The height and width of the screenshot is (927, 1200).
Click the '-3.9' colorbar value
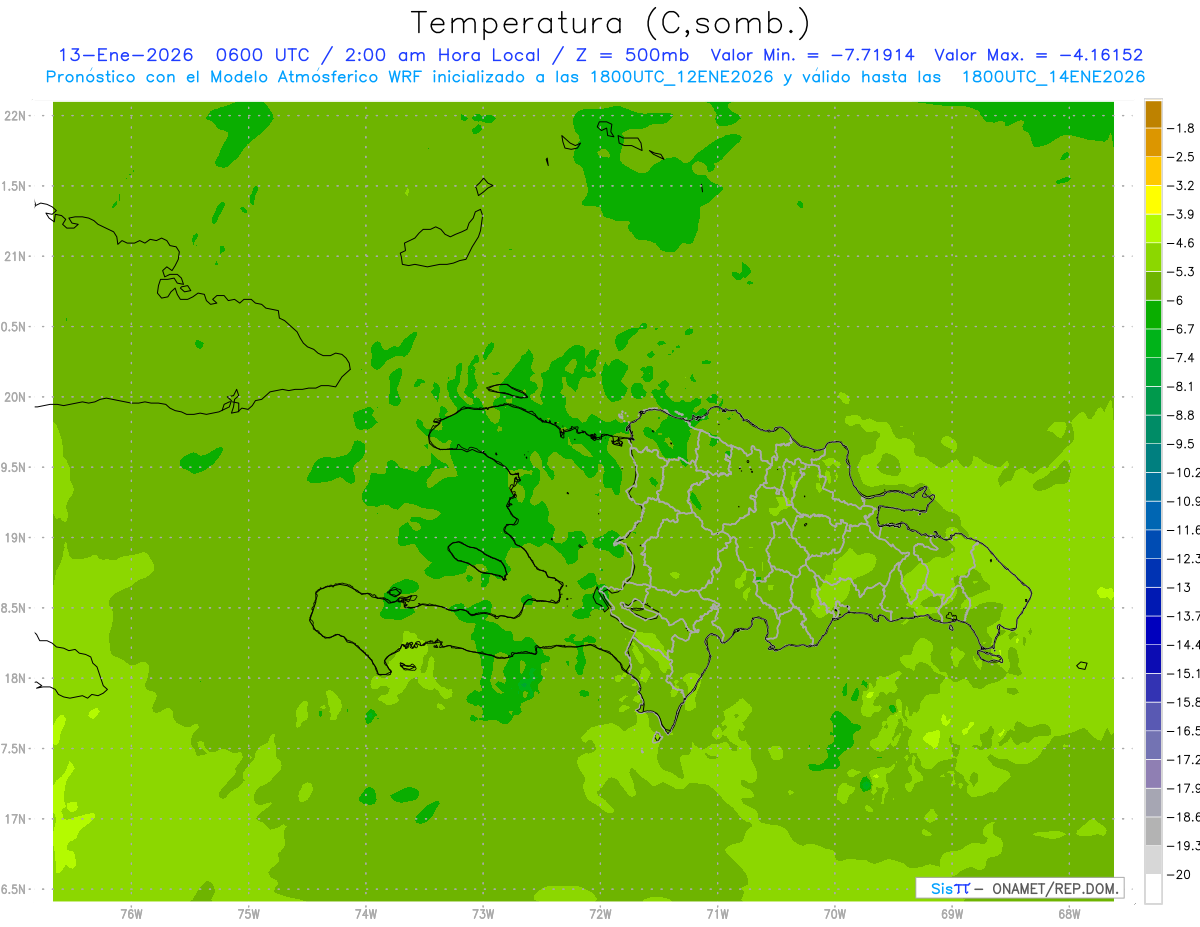pos(1183,214)
